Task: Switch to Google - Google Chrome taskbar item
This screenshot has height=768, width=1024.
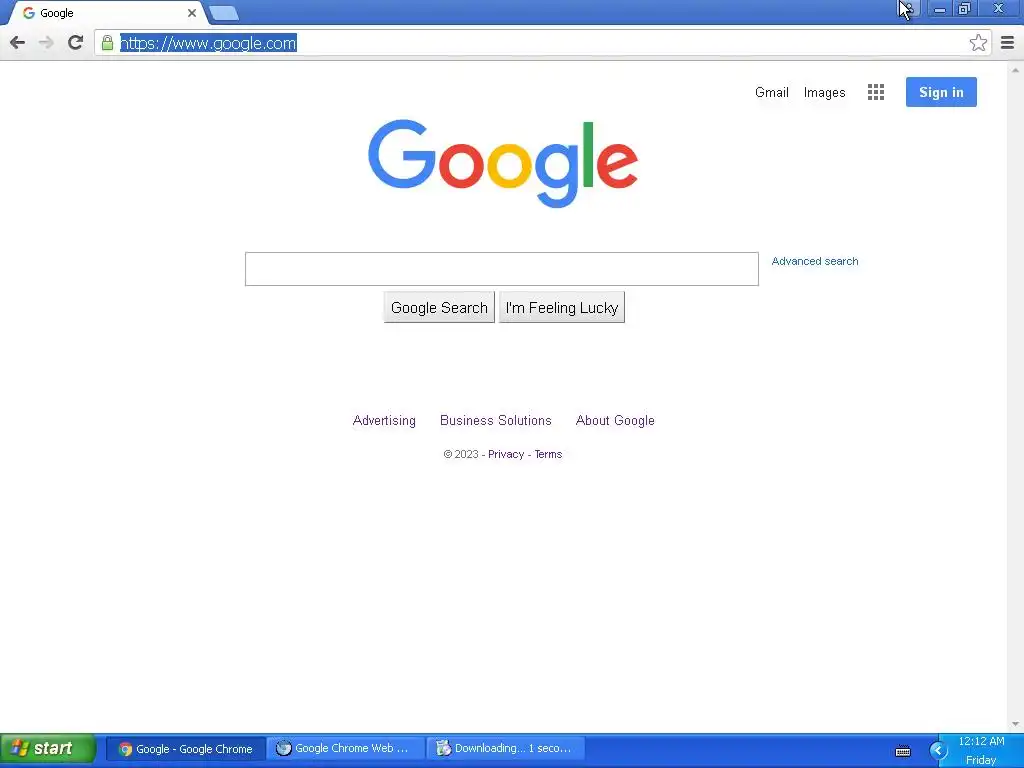Action: click(x=185, y=748)
